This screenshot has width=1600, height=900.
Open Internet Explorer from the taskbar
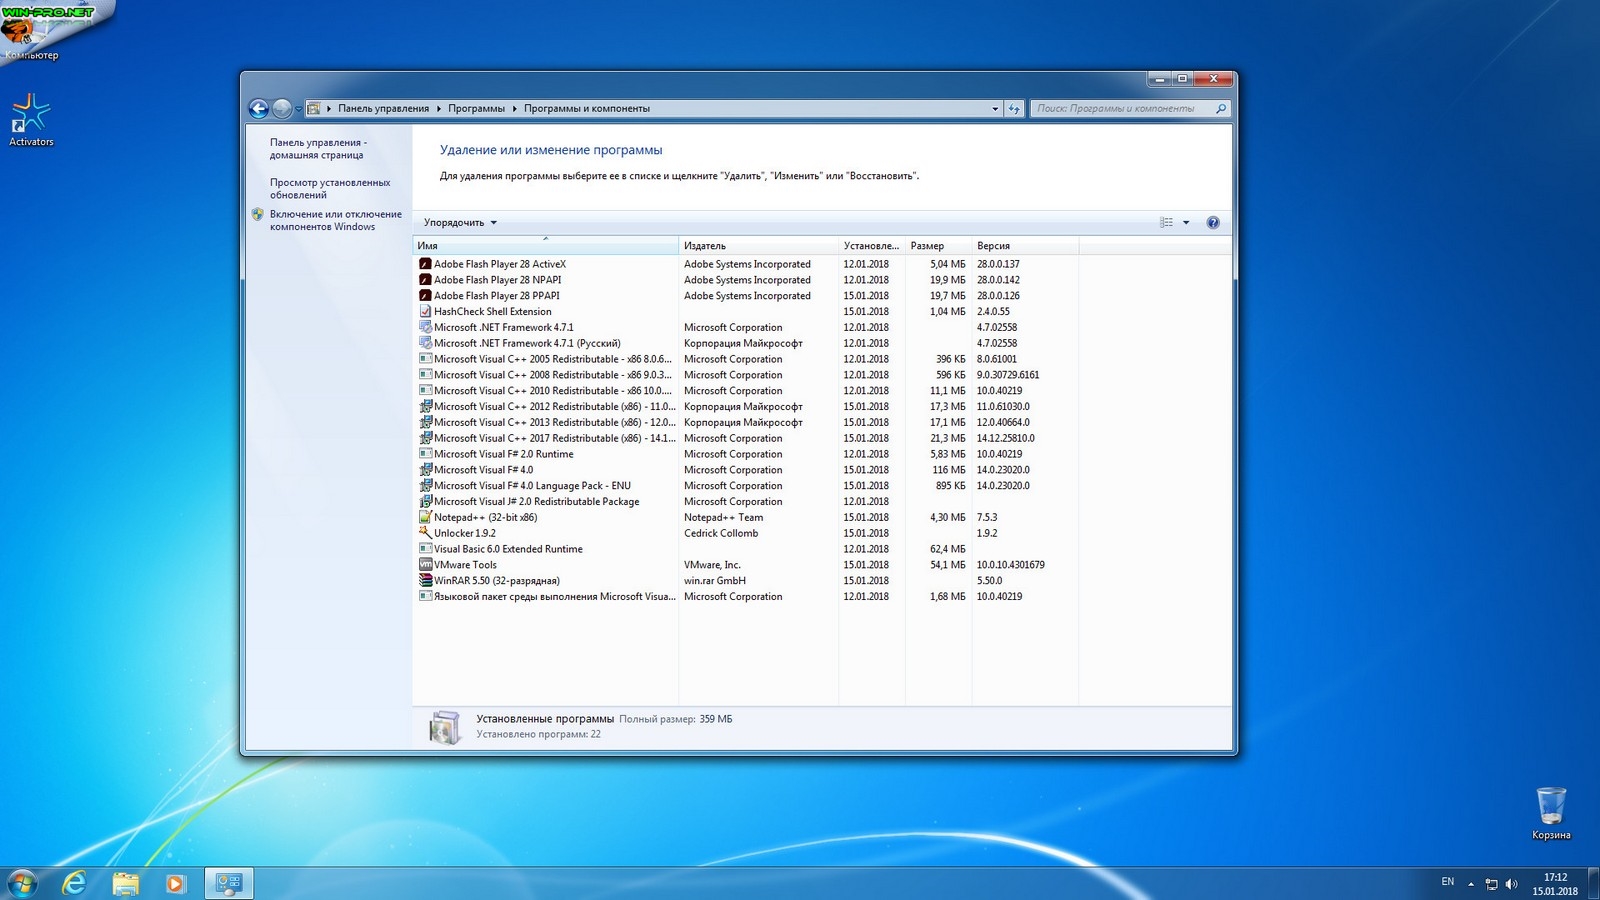pos(74,883)
